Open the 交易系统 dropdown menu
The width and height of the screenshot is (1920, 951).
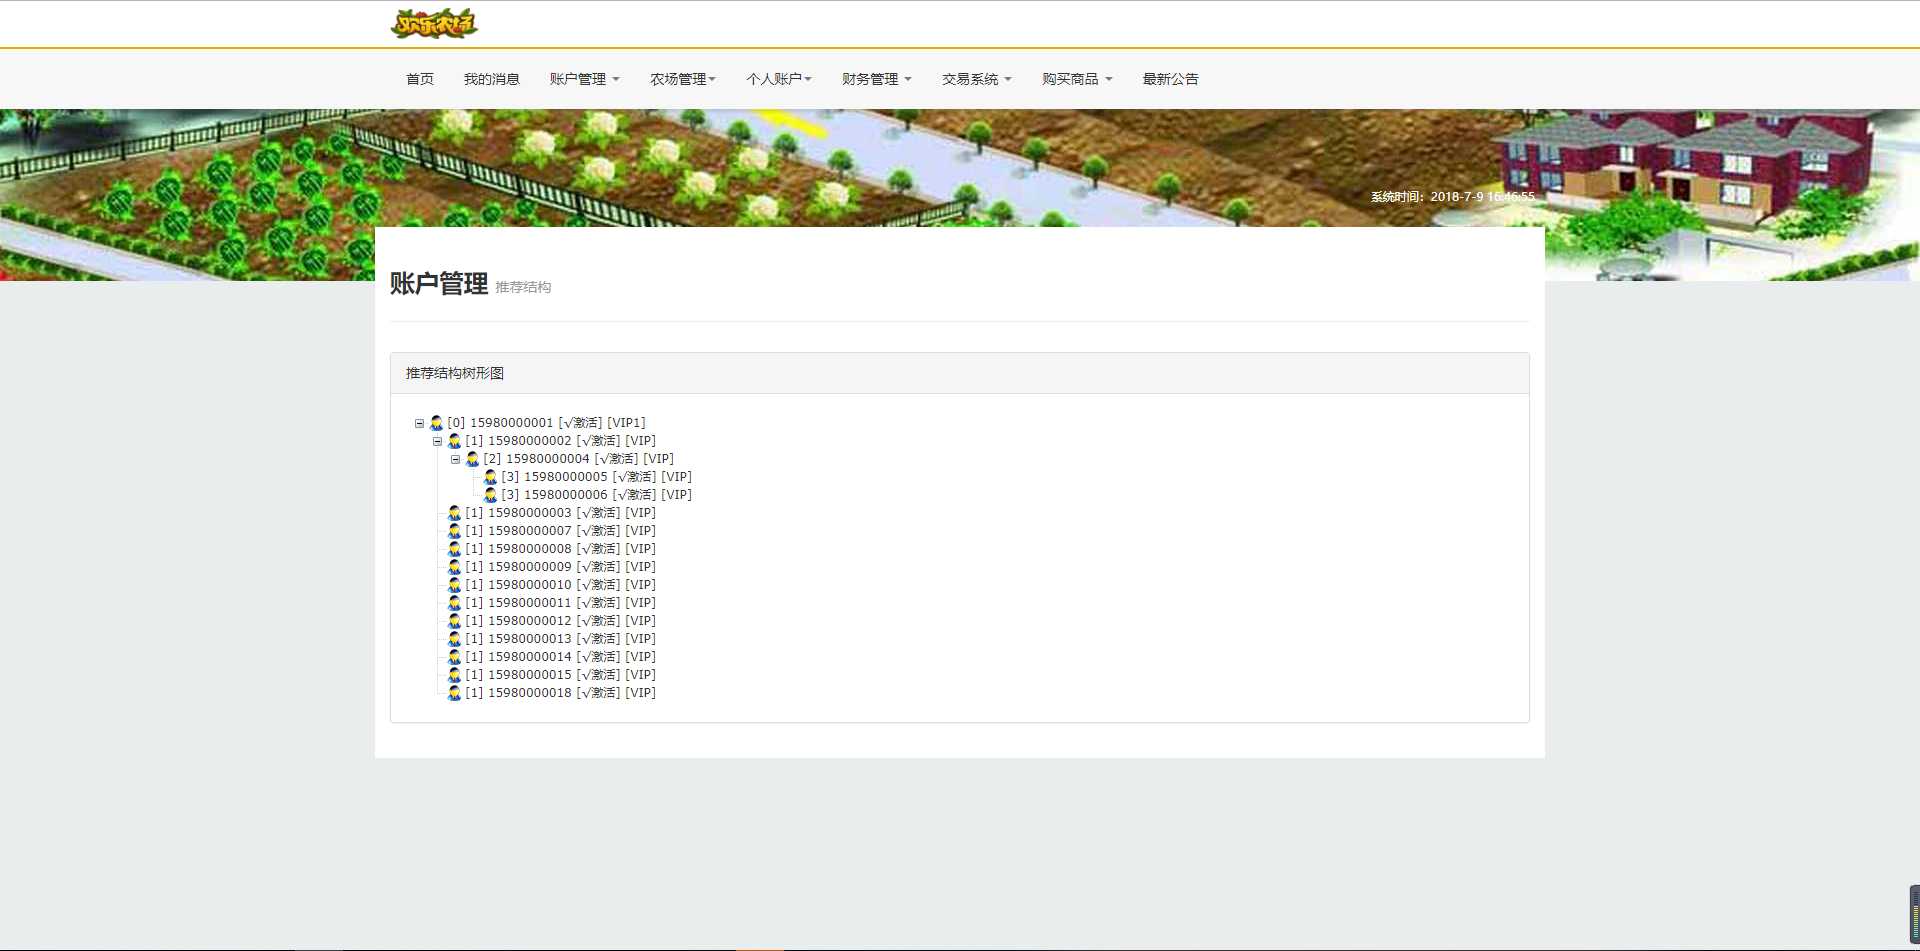976,79
